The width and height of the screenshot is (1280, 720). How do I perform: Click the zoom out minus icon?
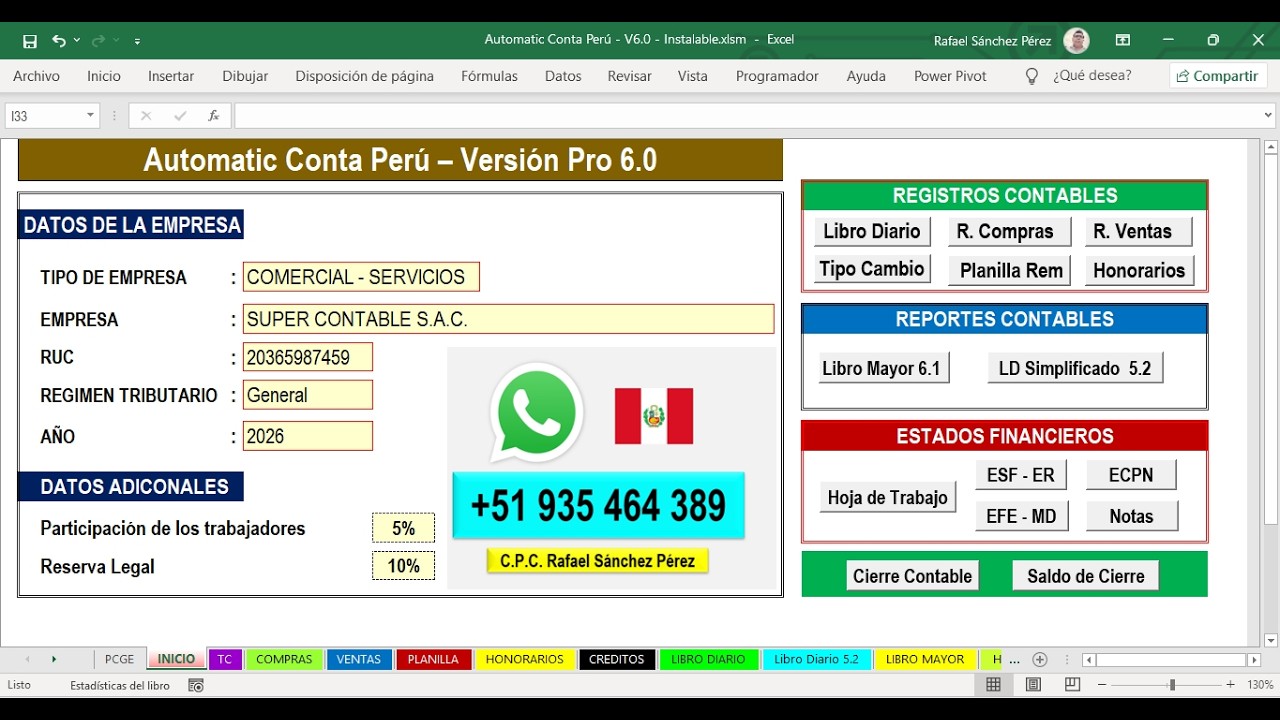pos(1102,685)
